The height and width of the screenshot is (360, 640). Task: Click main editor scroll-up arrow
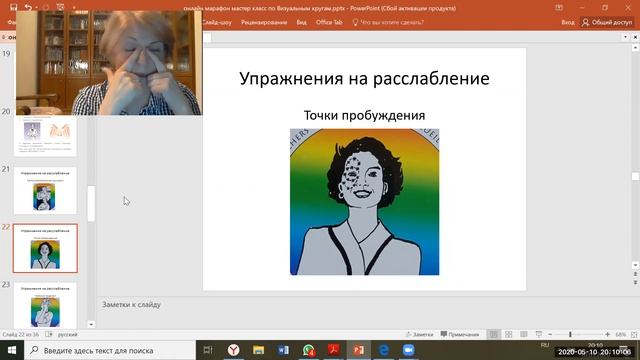[x=635, y=48]
